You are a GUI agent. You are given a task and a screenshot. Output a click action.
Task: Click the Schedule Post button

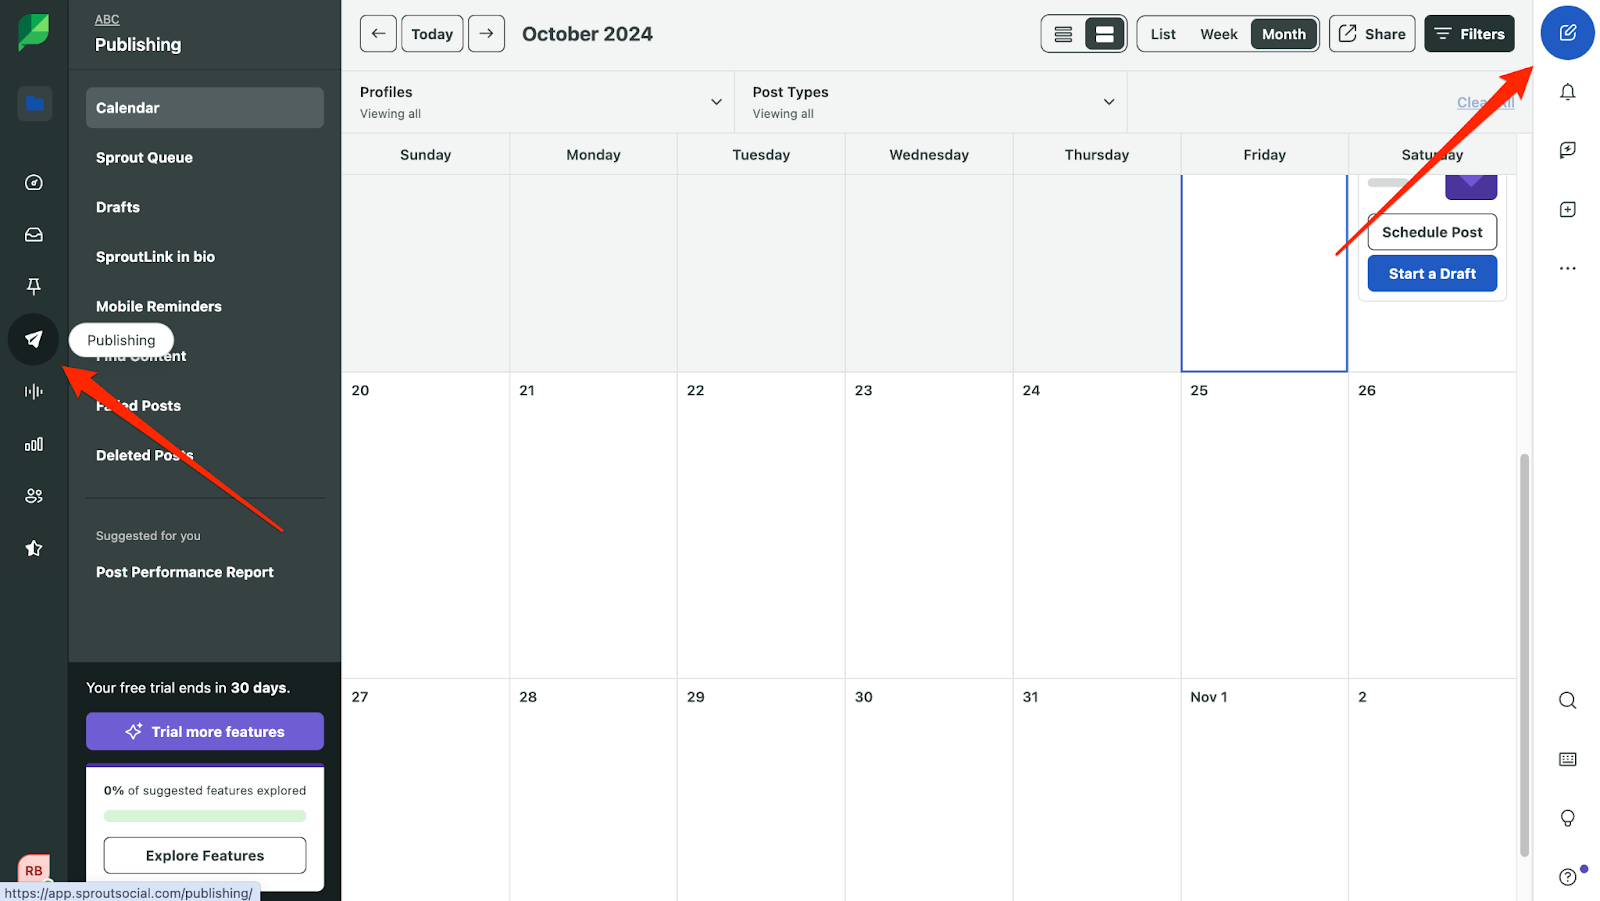coord(1431,232)
